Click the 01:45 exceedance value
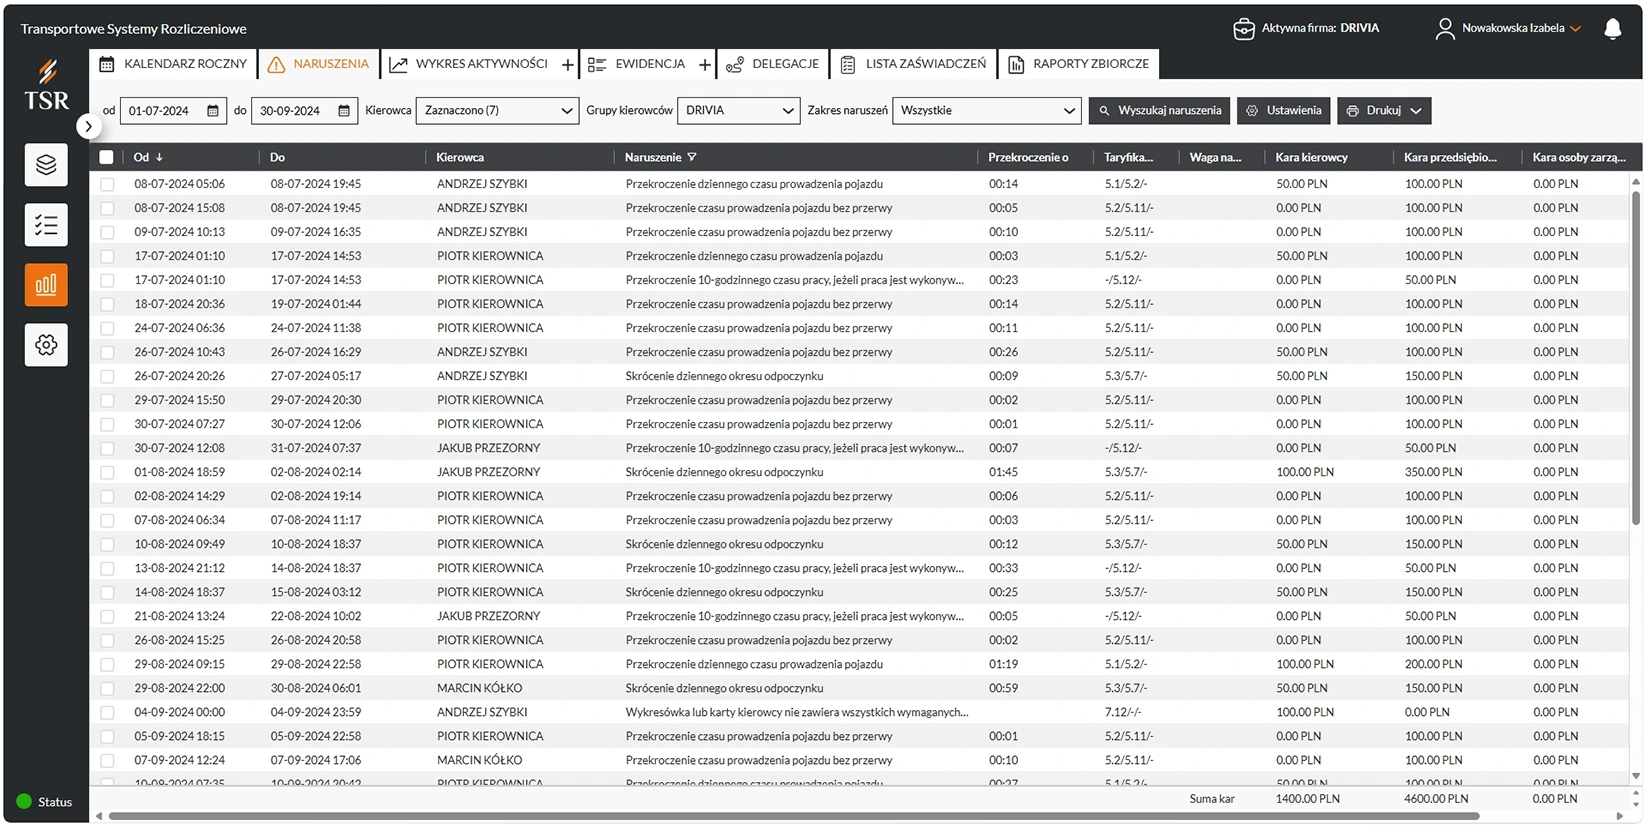The image size is (1644, 825). 1003,472
